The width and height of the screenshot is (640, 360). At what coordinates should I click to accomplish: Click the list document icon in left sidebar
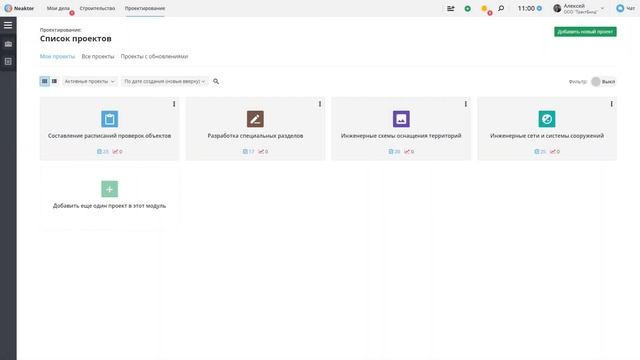[x=8, y=62]
